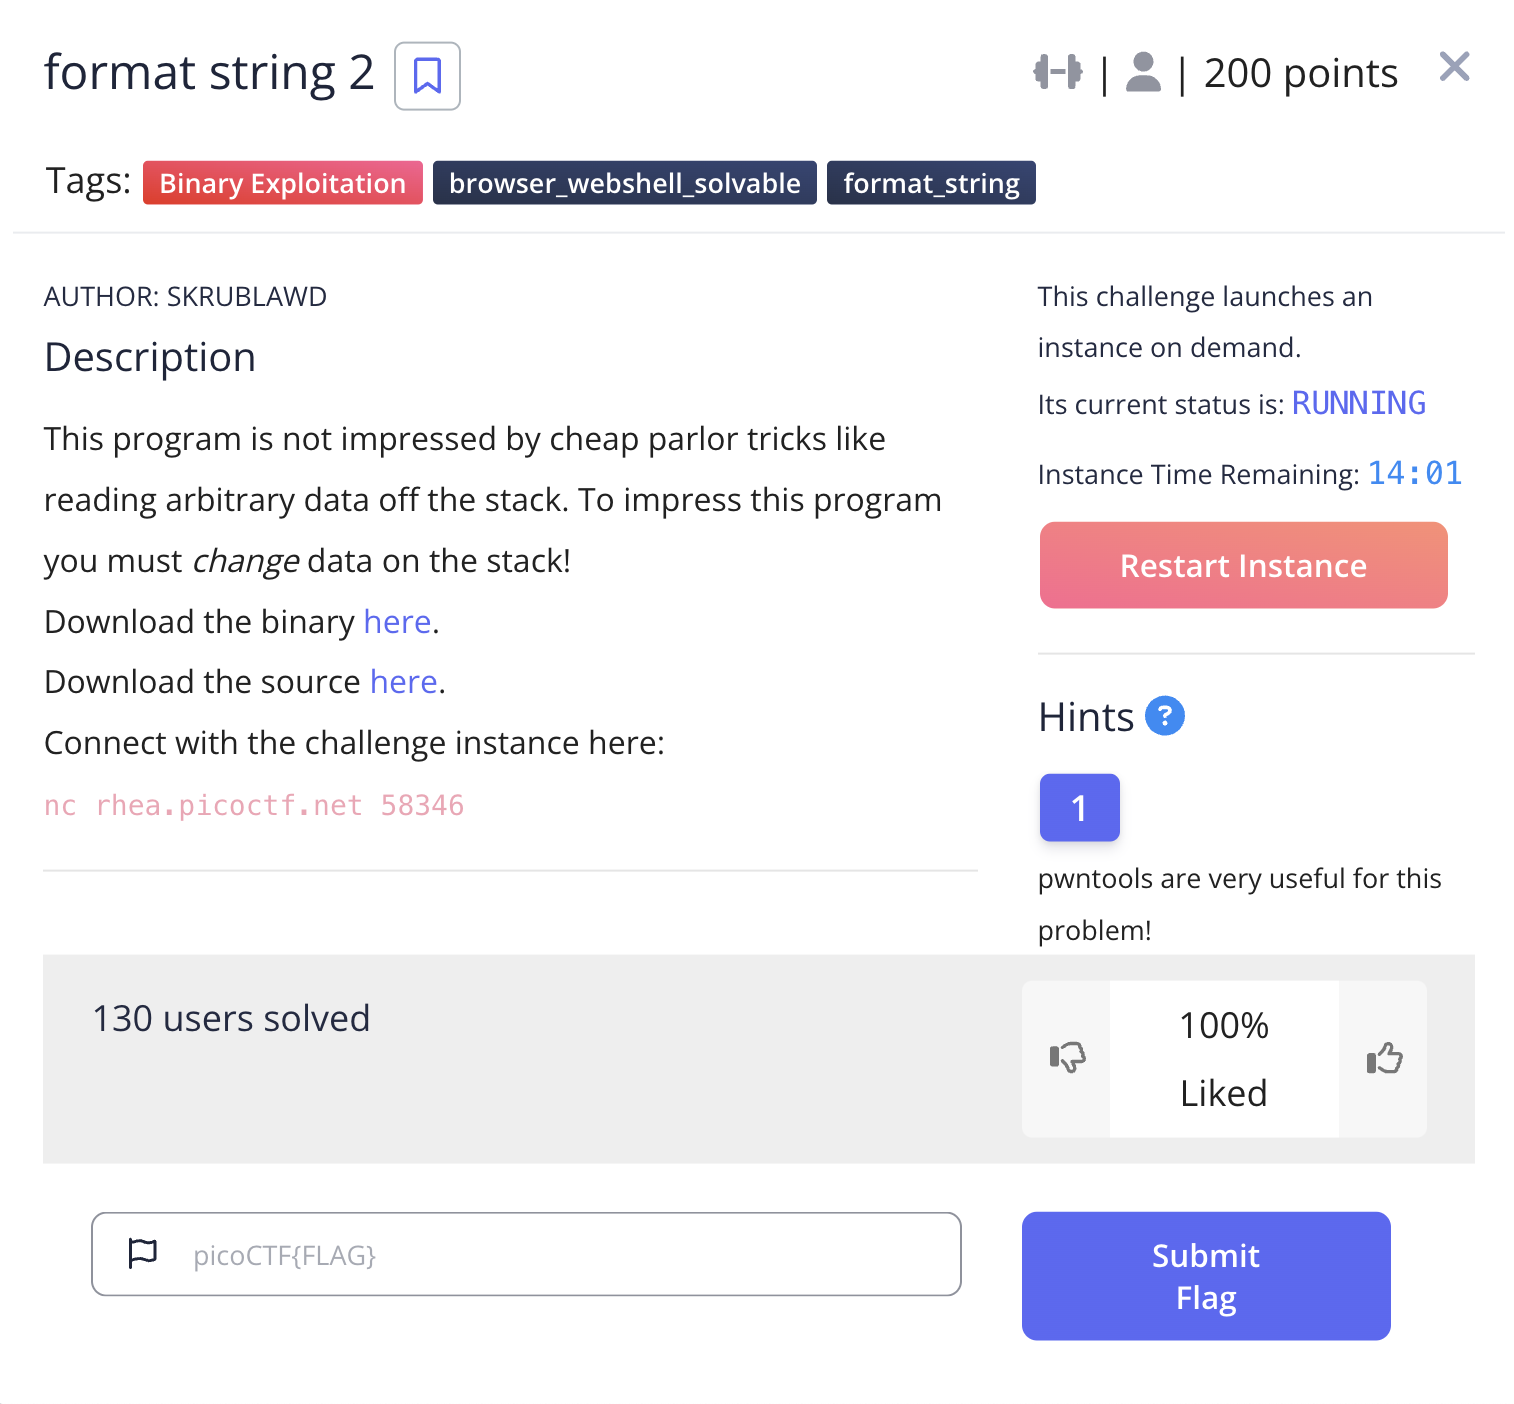Viewport: 1514px width, 1404px height.
Task: Click the user profile icon
Action: pyautogui.click(x=1143, y=72)
